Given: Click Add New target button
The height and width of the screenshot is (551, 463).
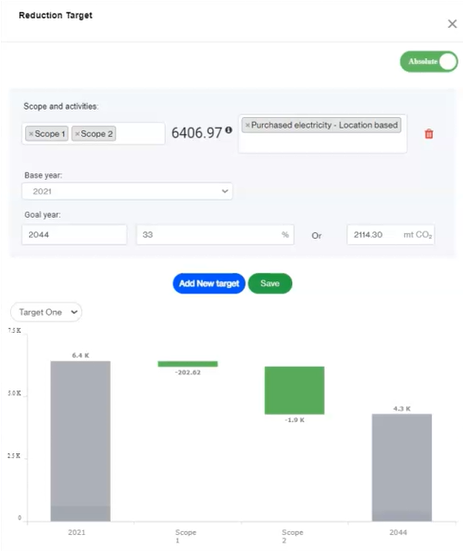Looking at the screenshot, I should (x=209, y=283).
